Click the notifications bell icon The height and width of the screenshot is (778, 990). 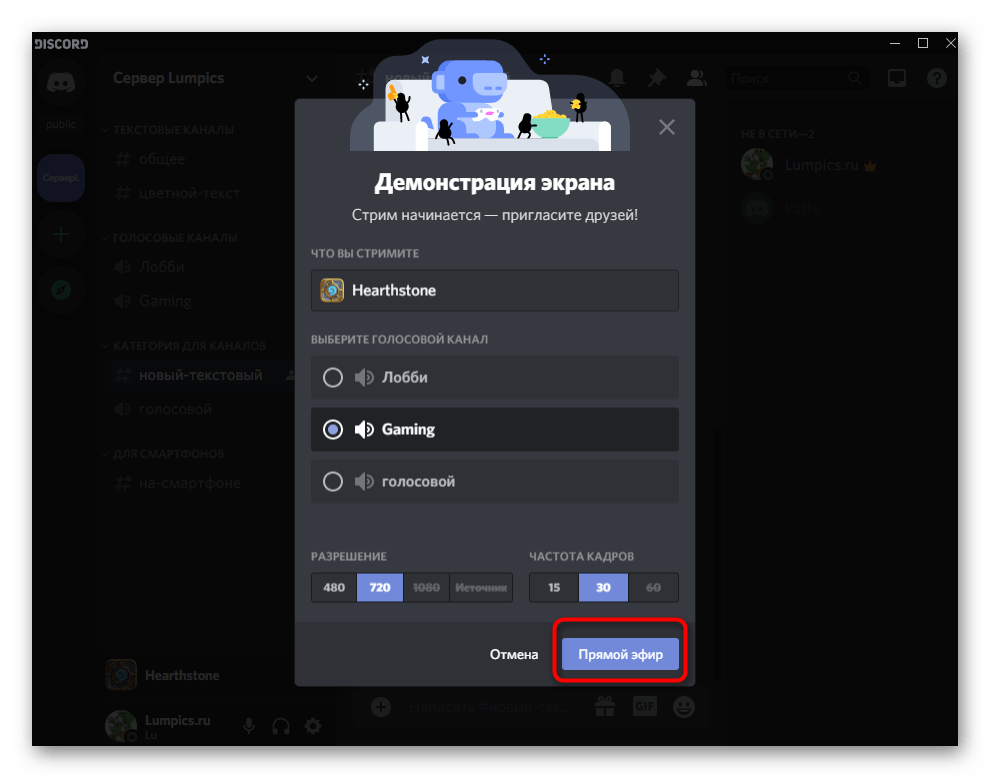(616, 77)
